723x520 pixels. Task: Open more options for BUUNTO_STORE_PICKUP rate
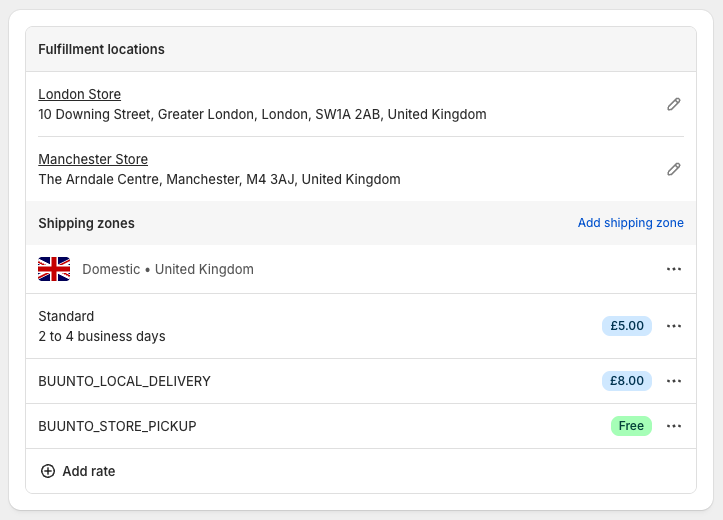674,426
